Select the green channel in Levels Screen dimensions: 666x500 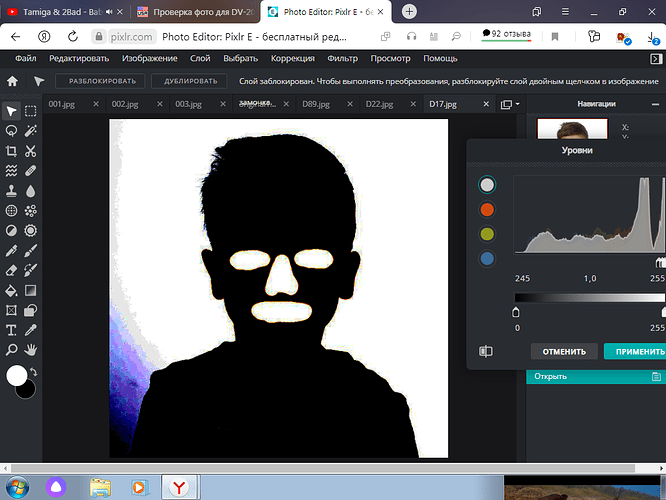[x=487, y=234]
